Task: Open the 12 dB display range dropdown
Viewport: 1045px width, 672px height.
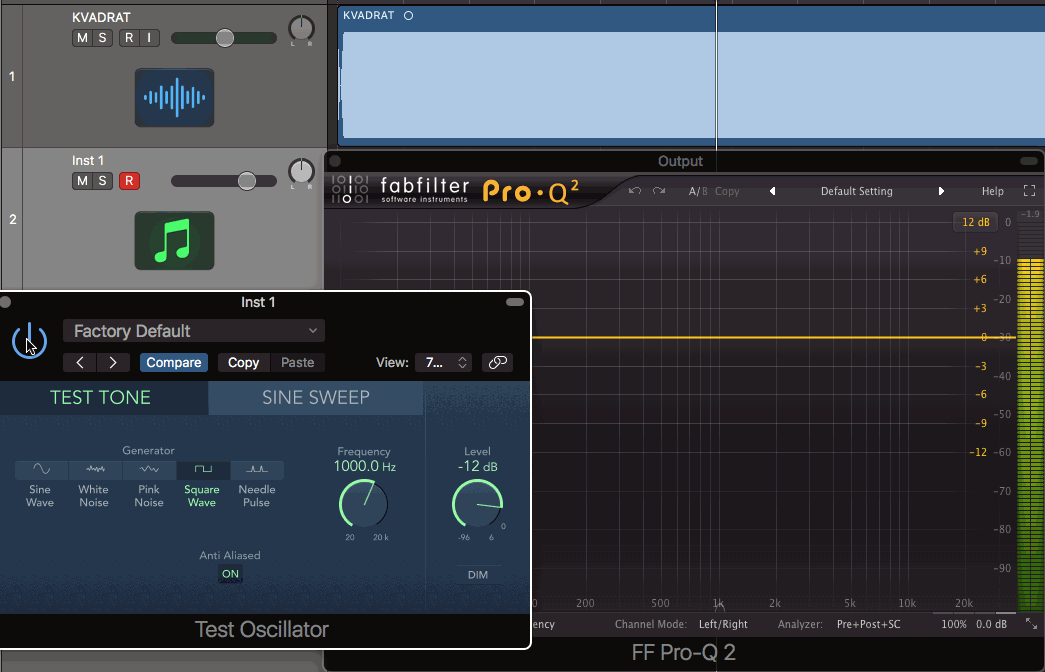Action: point(975,222)
